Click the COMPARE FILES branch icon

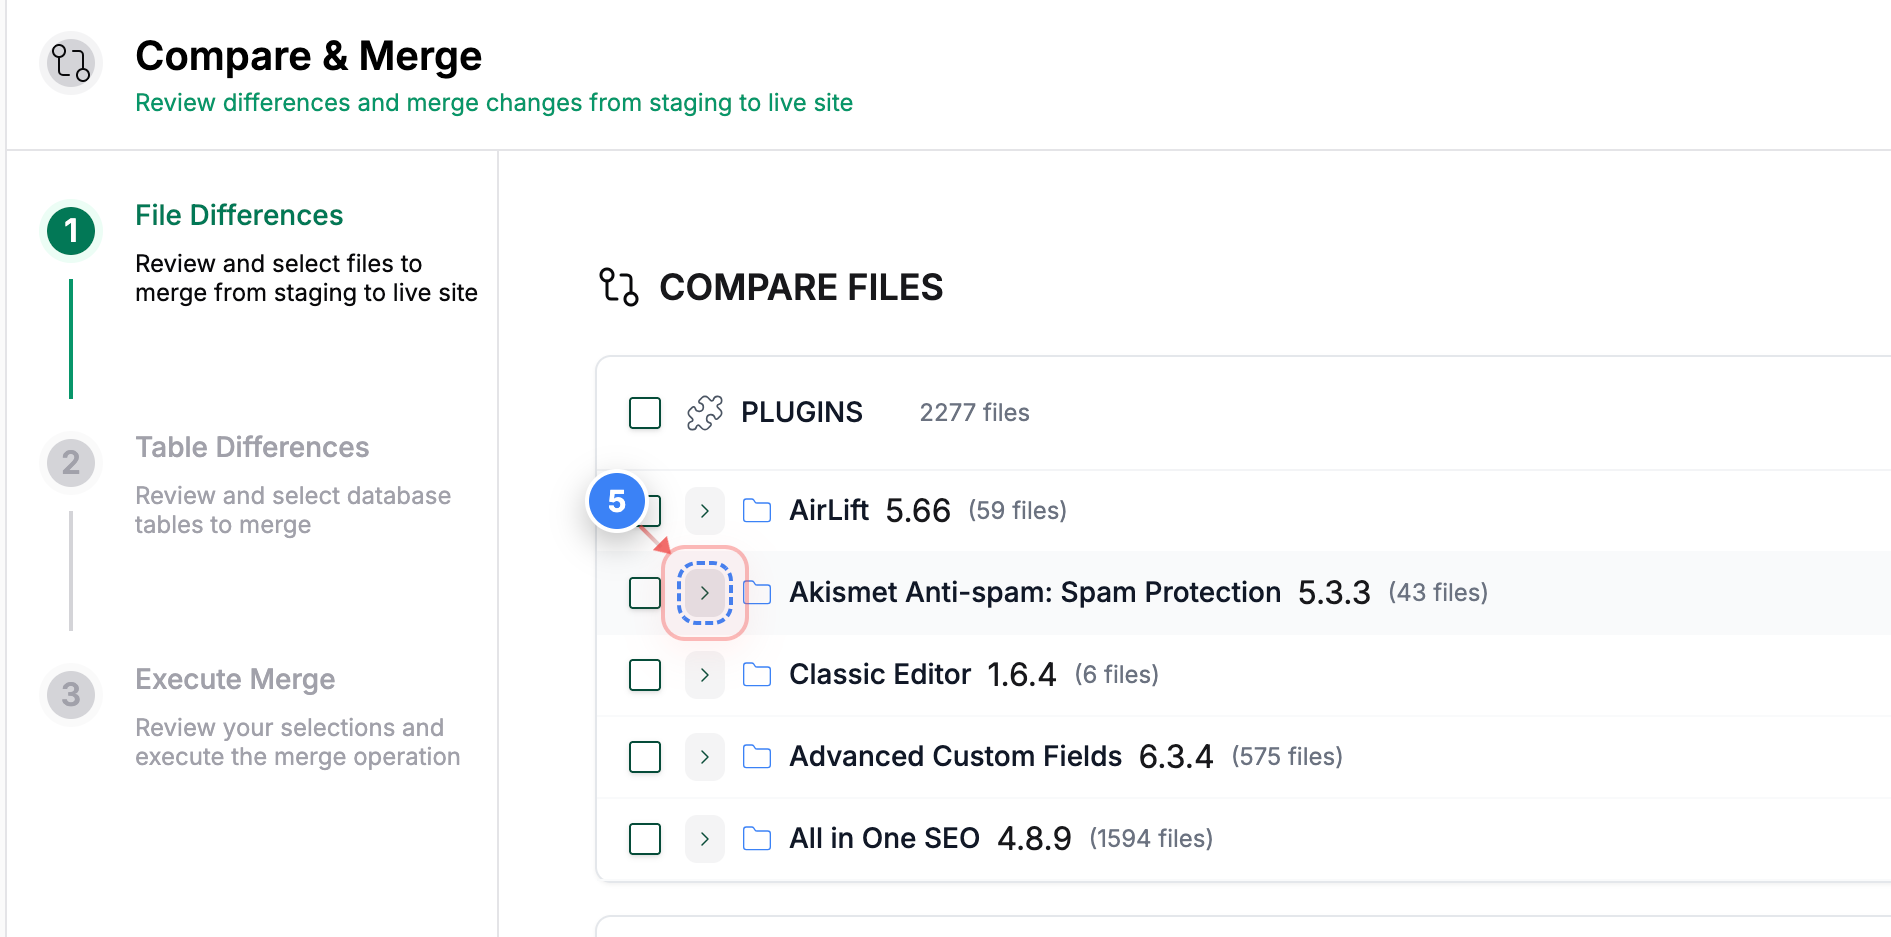click(x=618, y=287)
